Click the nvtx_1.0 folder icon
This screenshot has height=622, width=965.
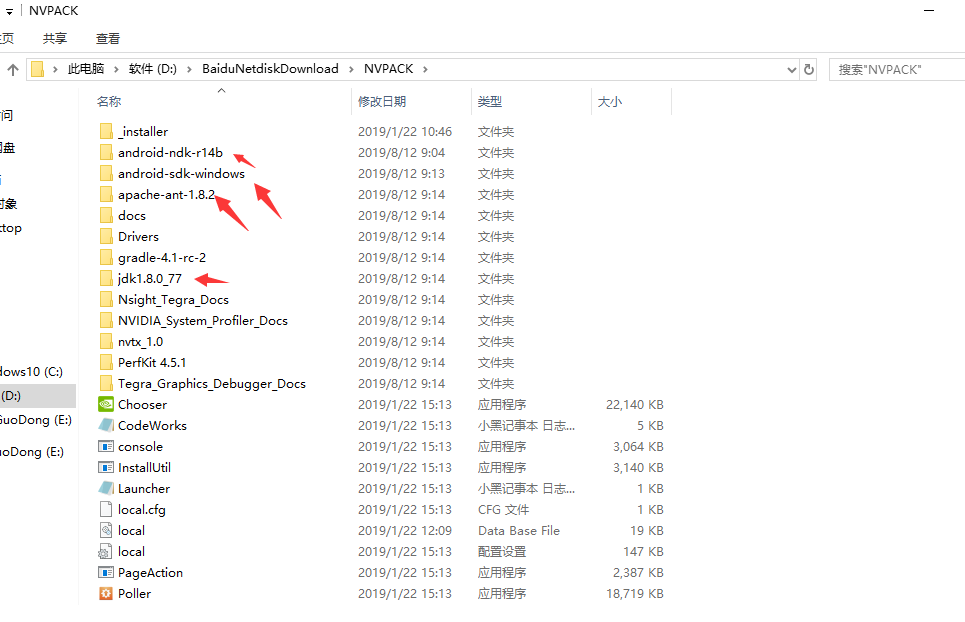(x=106, y=341)
